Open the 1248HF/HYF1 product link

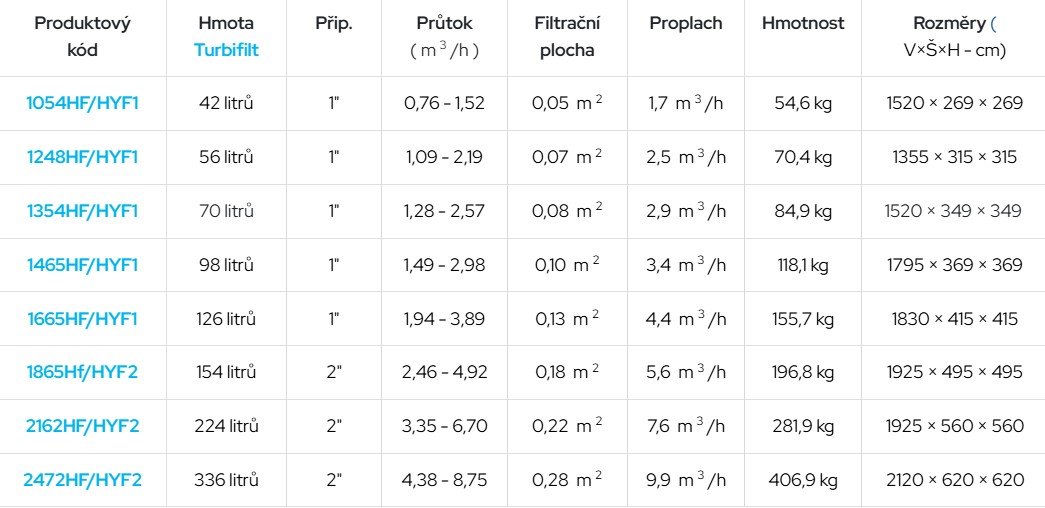[x=83, y=157]
